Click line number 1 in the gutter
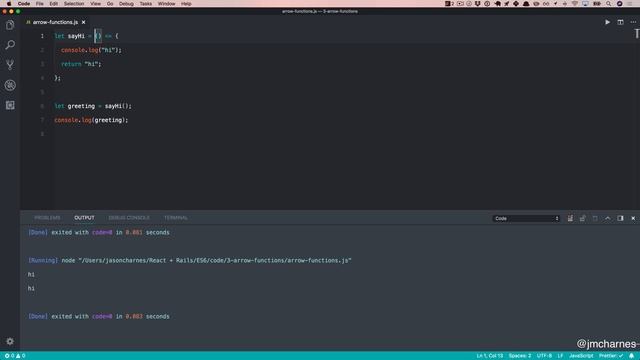The width and height of the screenshot is (640, 360). click(x=42, y=36)
